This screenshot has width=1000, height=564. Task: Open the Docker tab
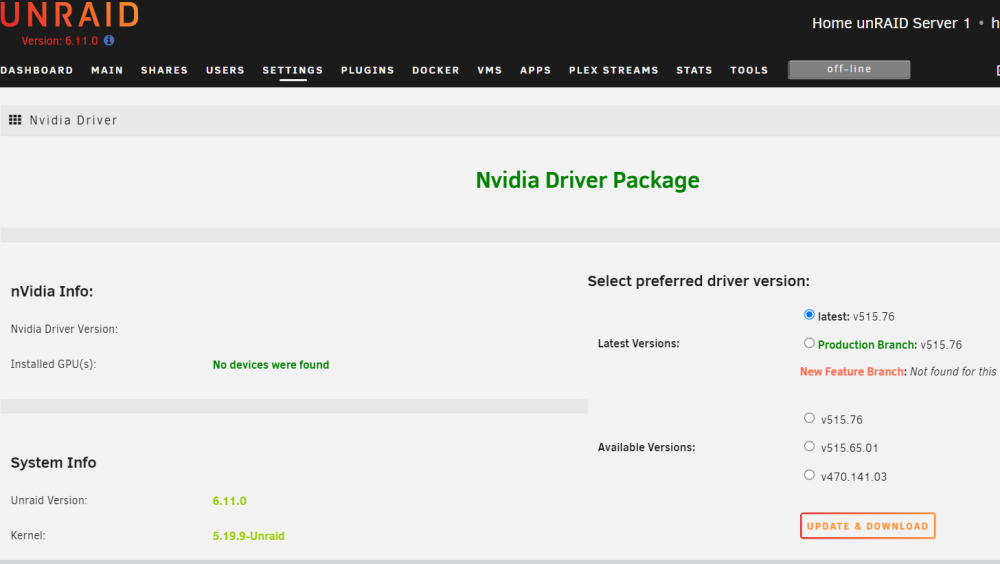click(x=436, y=70)
